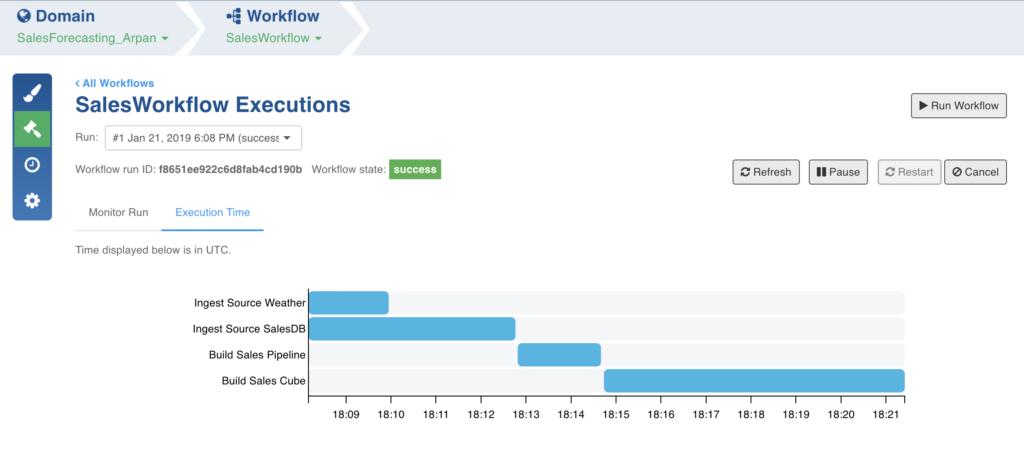
Task: Click the Build Sales Pipeline label
Action: pos(257,355)
